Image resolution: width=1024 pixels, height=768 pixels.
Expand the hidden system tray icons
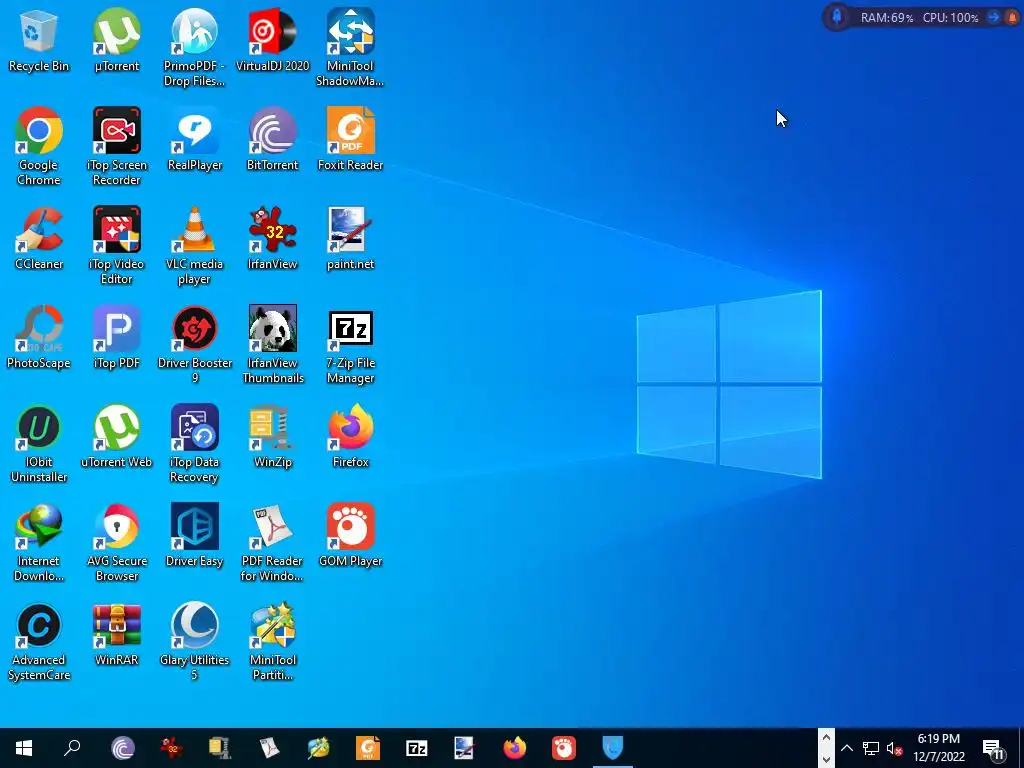(x=846, y=748)
